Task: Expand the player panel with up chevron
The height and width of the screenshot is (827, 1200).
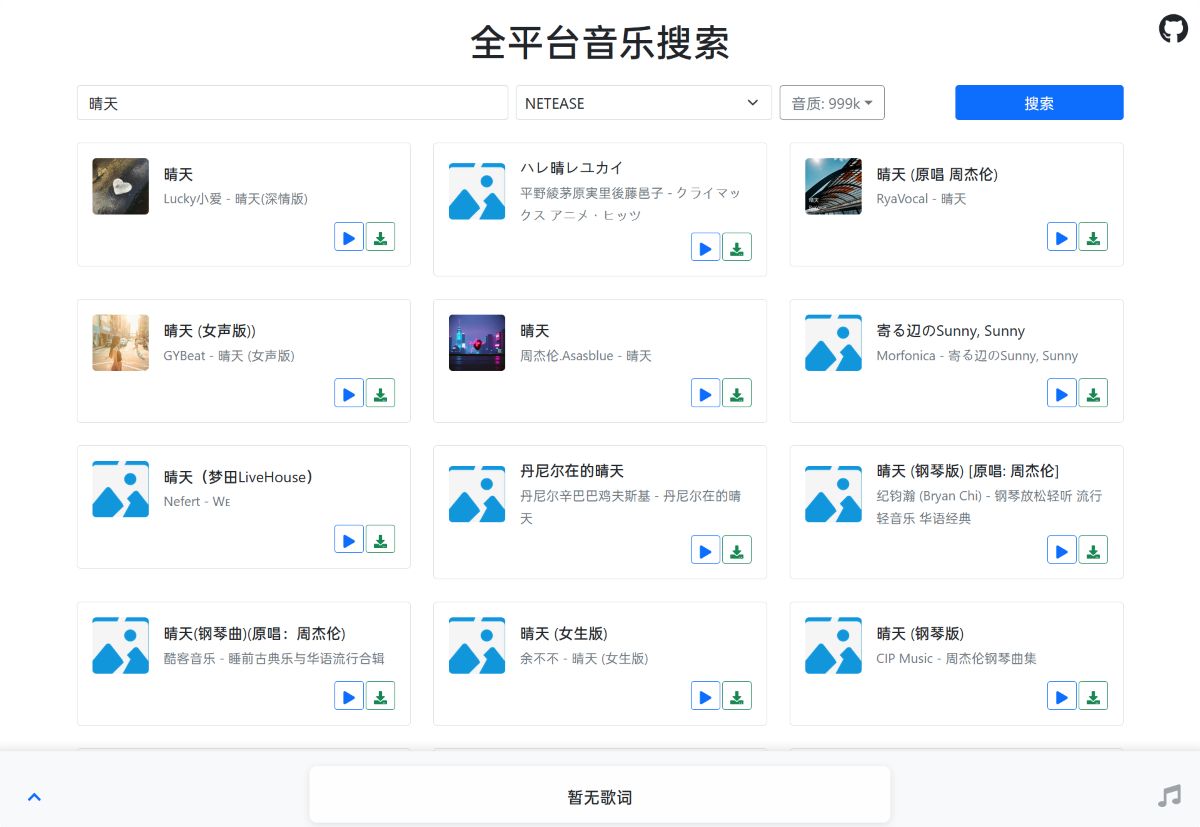Action: click(34, 797)
